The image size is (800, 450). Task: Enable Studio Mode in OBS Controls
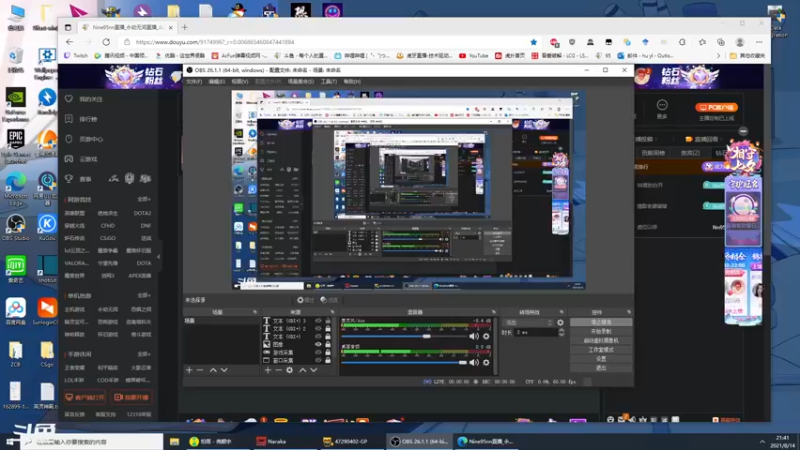tap(601, 350)
